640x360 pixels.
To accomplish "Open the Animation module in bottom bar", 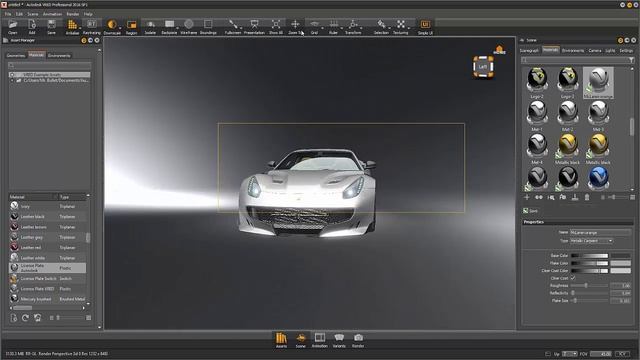I will point(320,338).
